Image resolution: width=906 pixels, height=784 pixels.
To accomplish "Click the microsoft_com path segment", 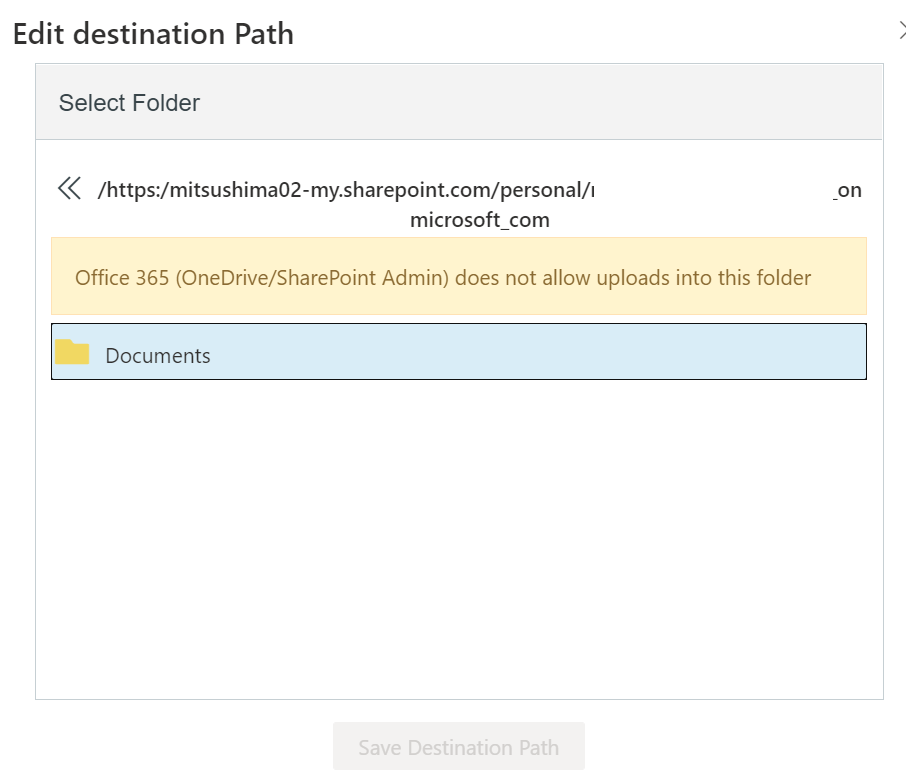I will pos(479,220).
